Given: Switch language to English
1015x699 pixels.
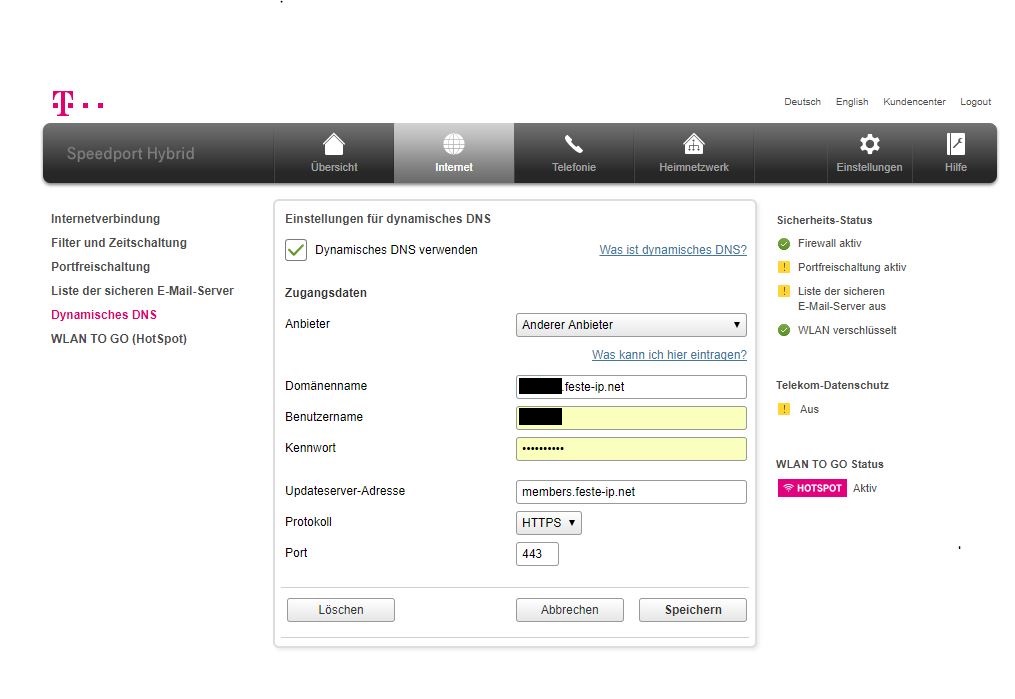Looking at the screenshot, I should [x=852, y=102].
